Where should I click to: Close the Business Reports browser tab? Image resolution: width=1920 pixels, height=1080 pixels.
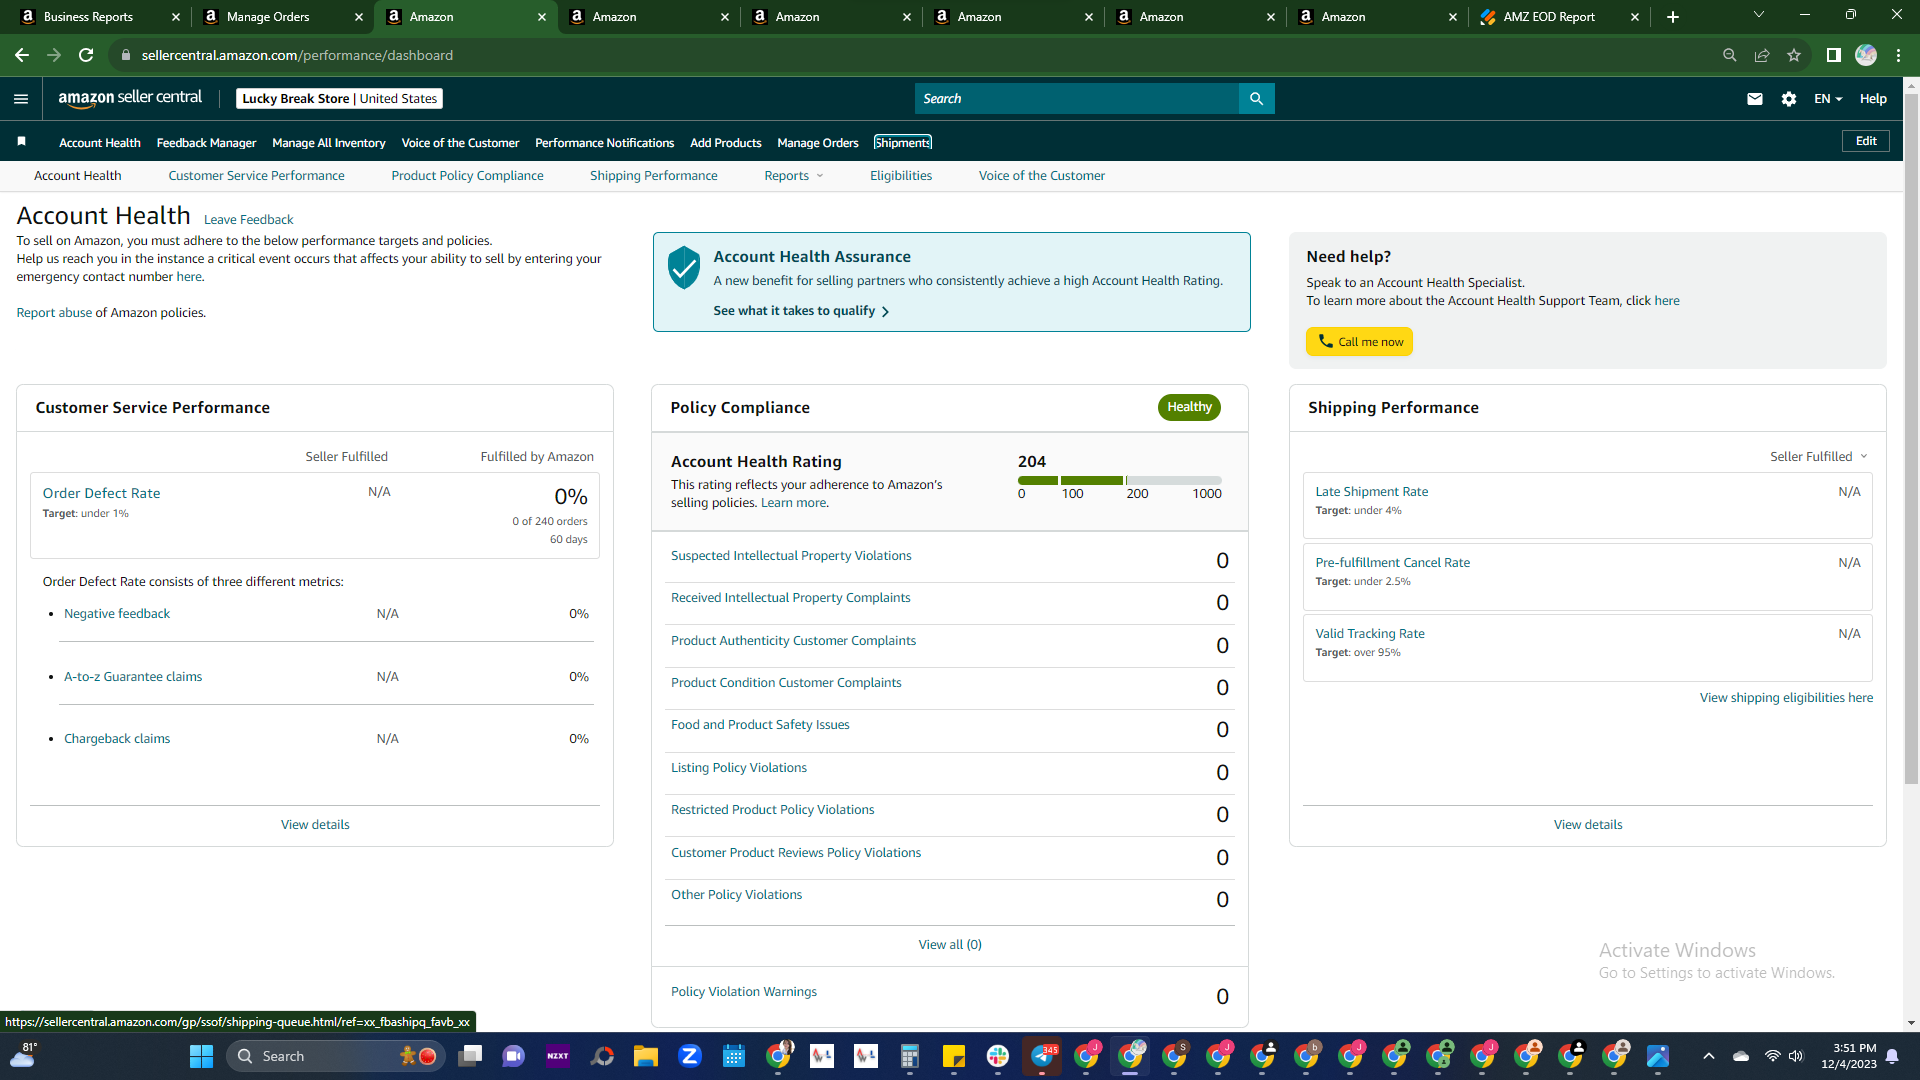click(x=176, y=17)
